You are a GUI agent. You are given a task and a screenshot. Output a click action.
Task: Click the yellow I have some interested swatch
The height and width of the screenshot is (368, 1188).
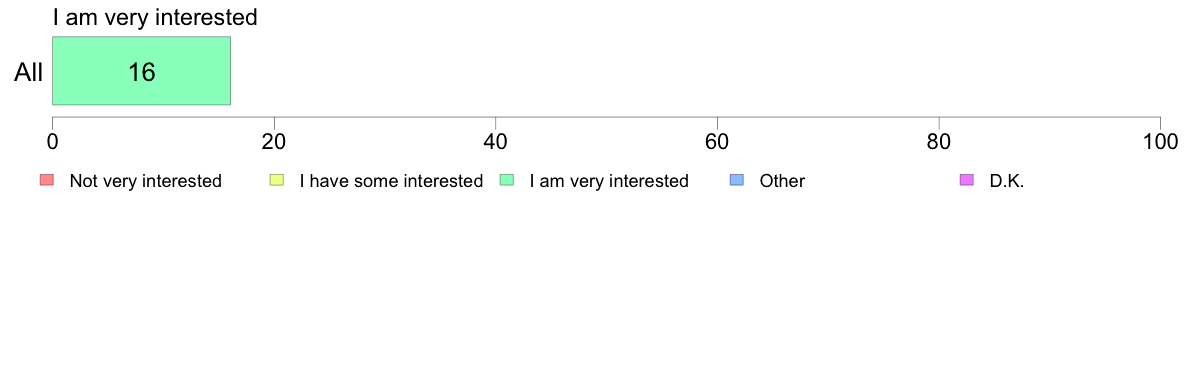tap(277, 180)
